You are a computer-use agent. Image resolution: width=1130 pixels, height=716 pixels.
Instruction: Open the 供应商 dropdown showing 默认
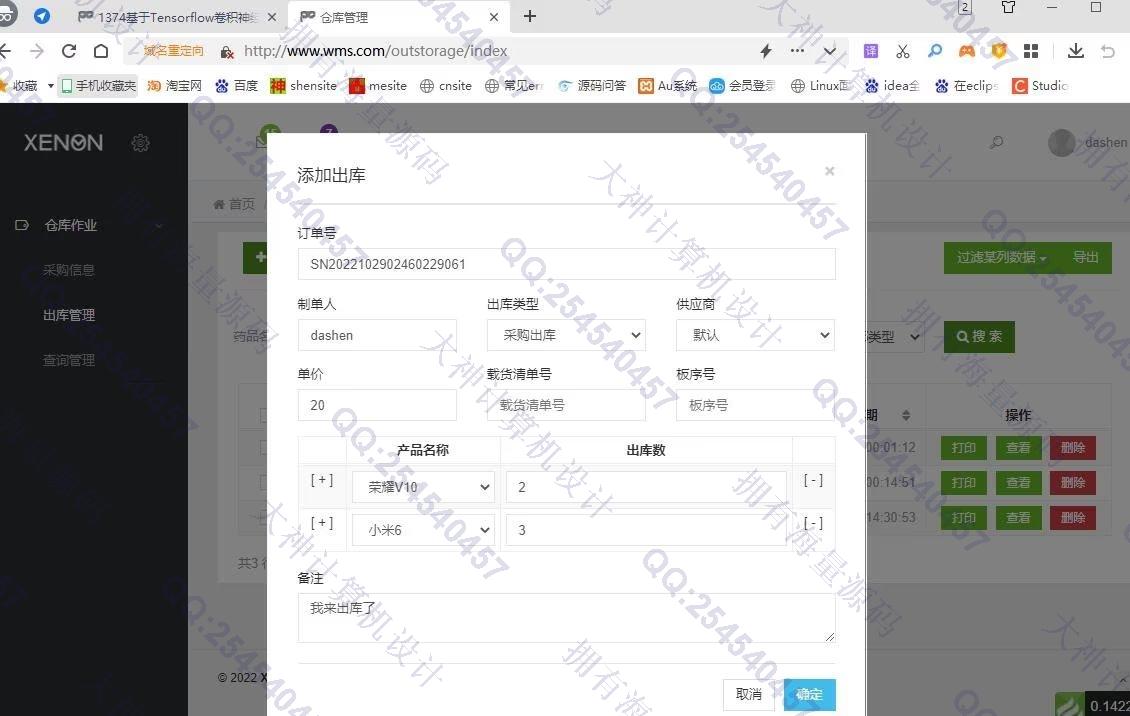(755, 335)
